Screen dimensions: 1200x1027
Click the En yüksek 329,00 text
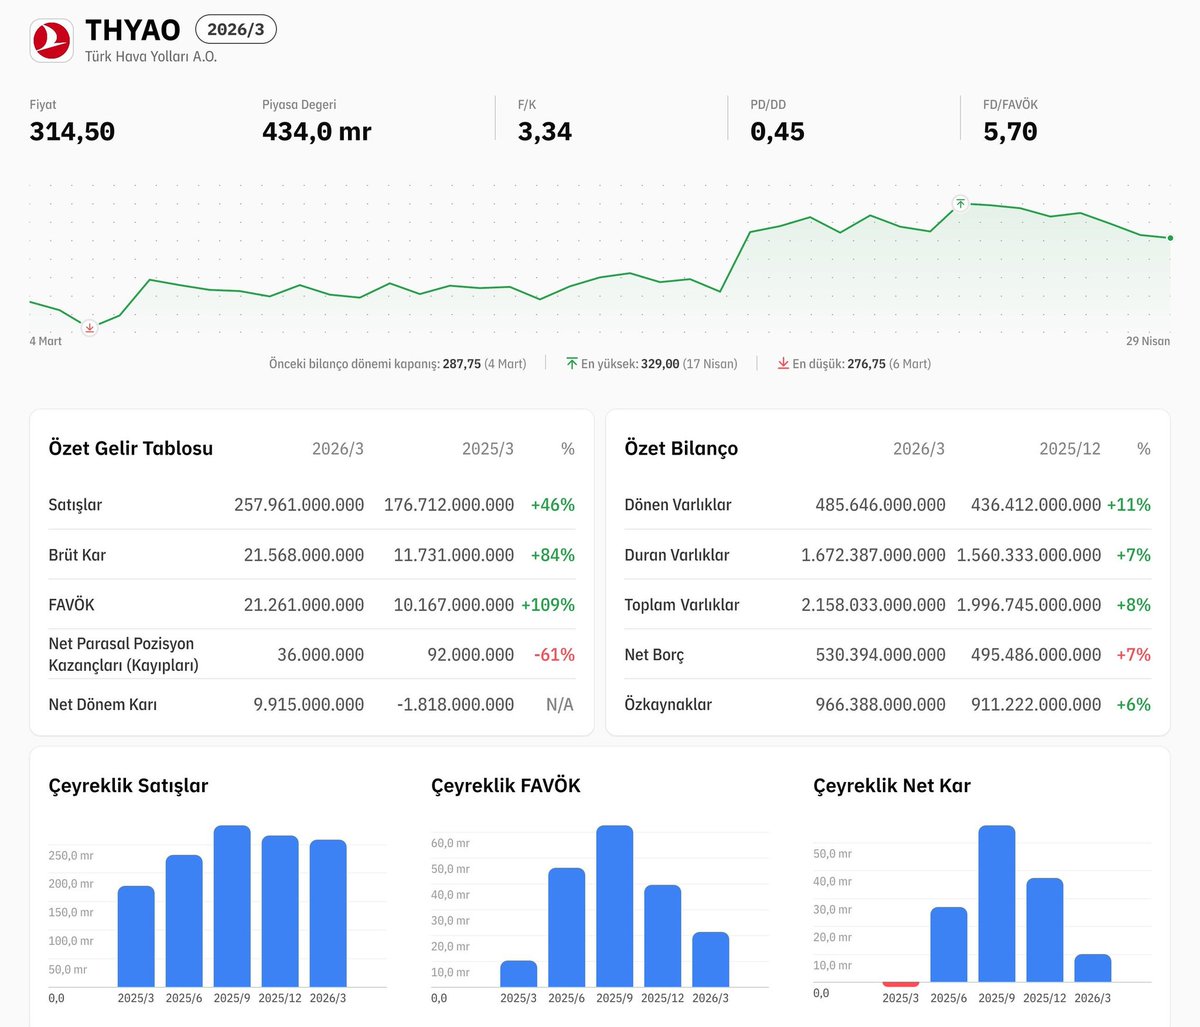pos(659,364)
